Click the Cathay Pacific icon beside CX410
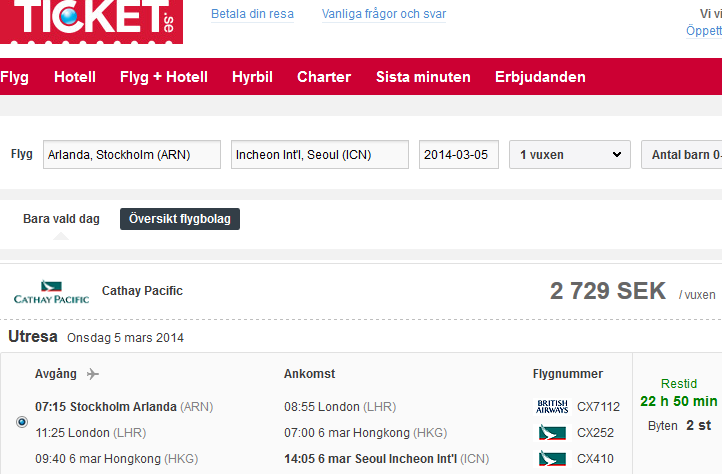 552,459
